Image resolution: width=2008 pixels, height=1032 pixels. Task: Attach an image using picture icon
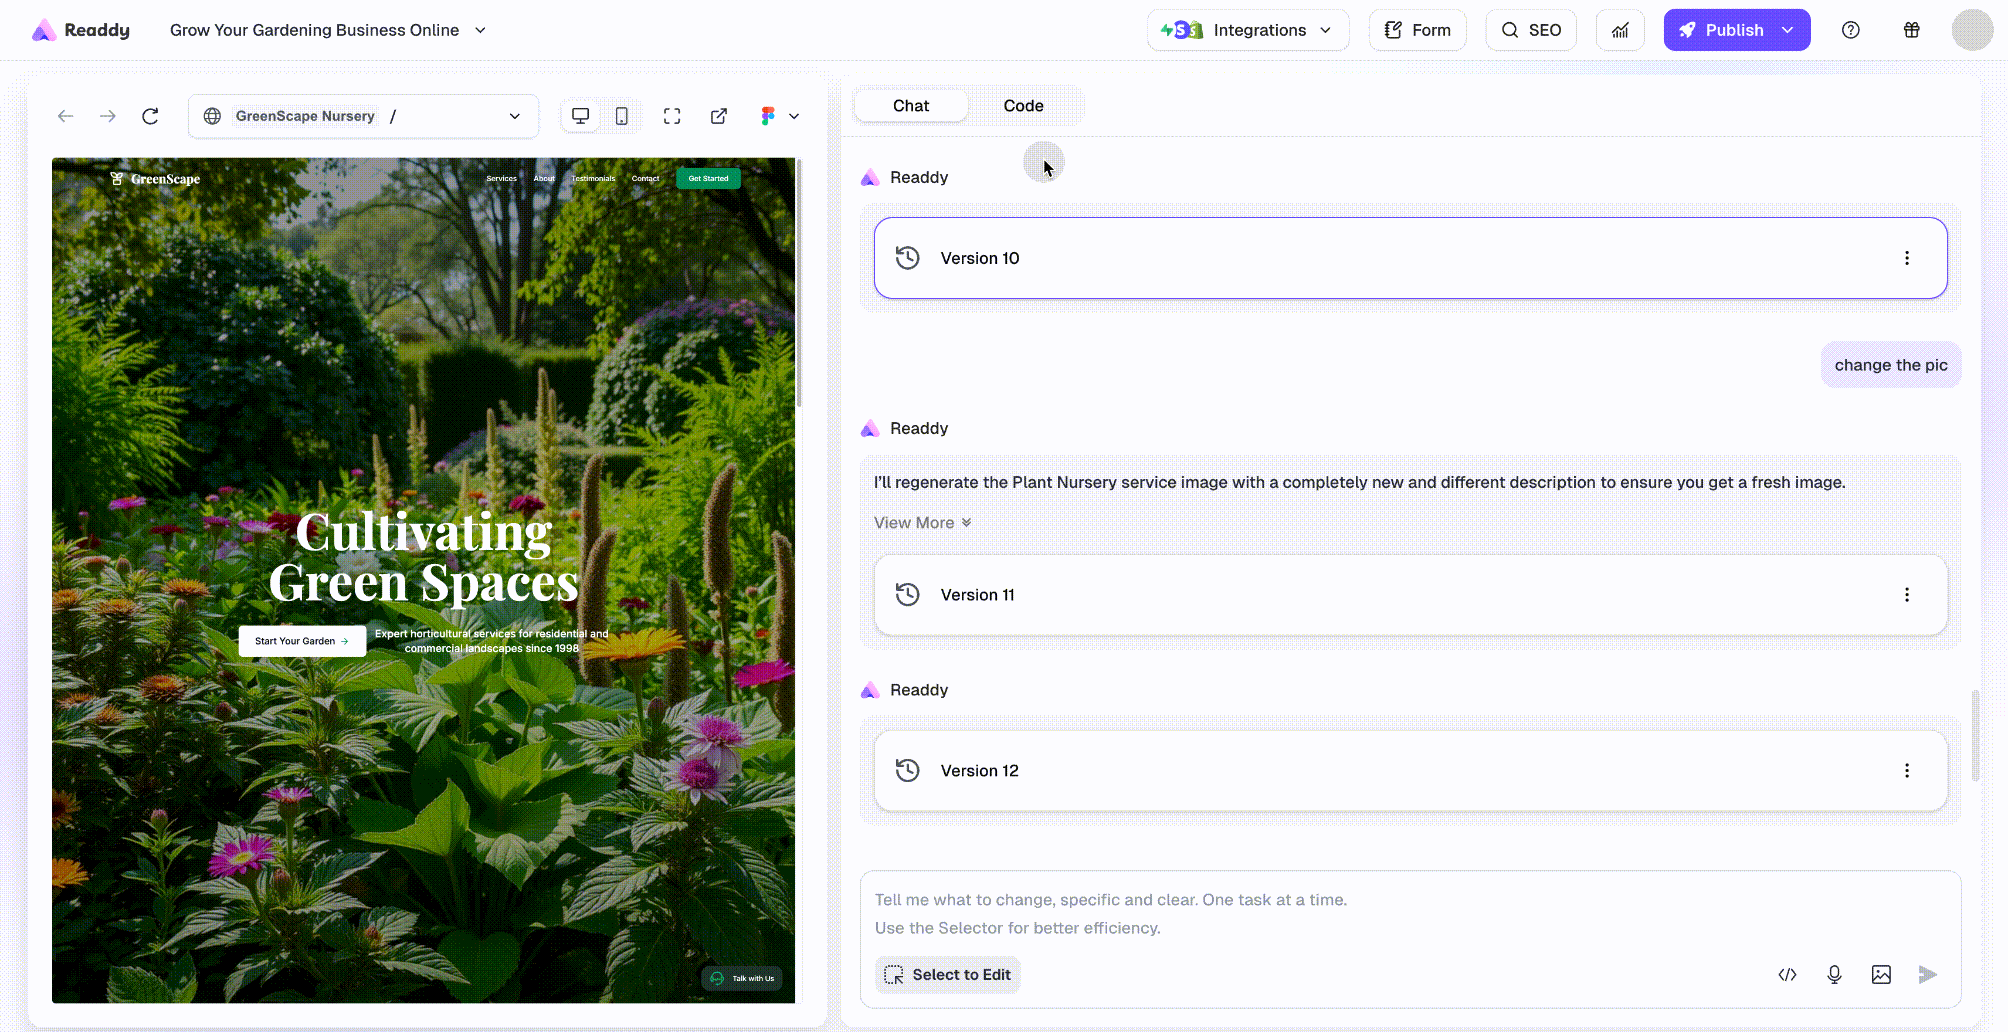coord(1881,974)
